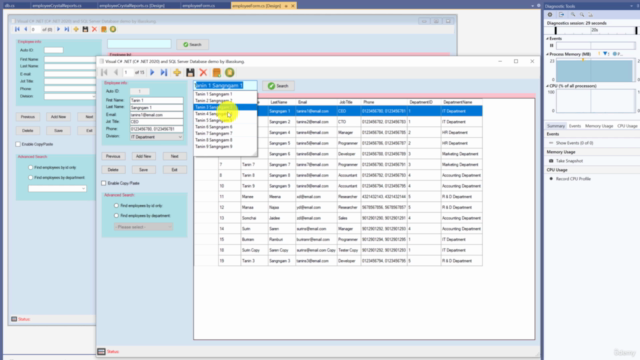Floppy save icon in background designer form toolbar
This screenshot has width=640, height=360.
click(x=85, y=29)
